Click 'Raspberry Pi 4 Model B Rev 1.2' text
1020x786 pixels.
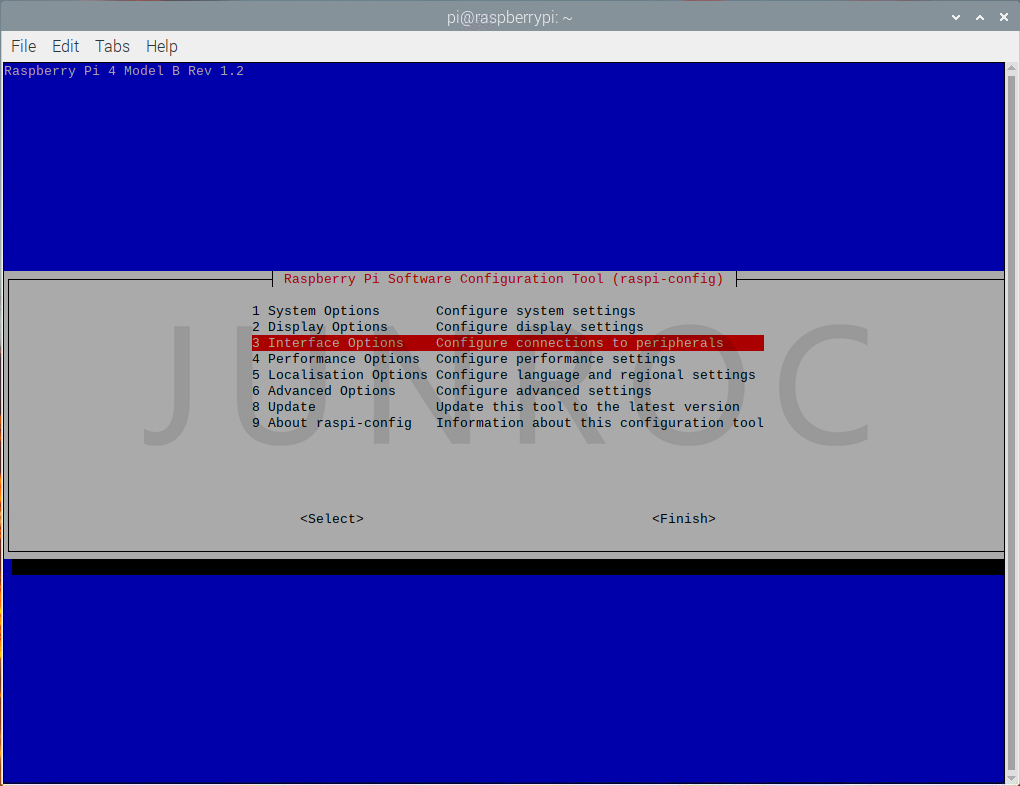(124, 71)
